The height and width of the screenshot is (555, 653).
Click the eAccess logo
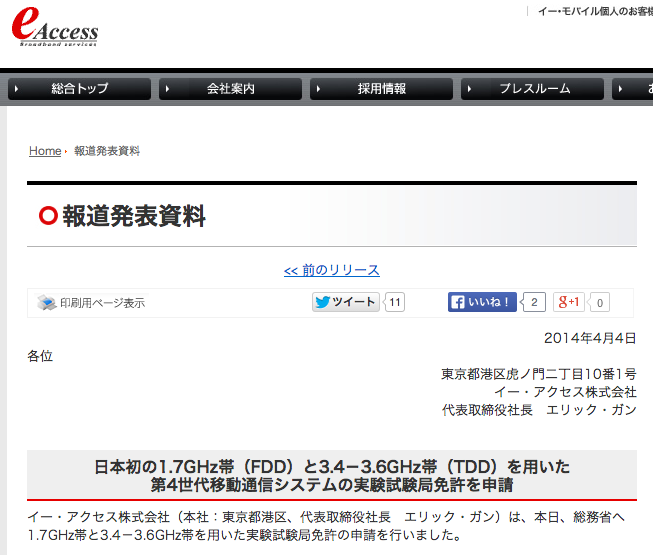tap(55, 27)
